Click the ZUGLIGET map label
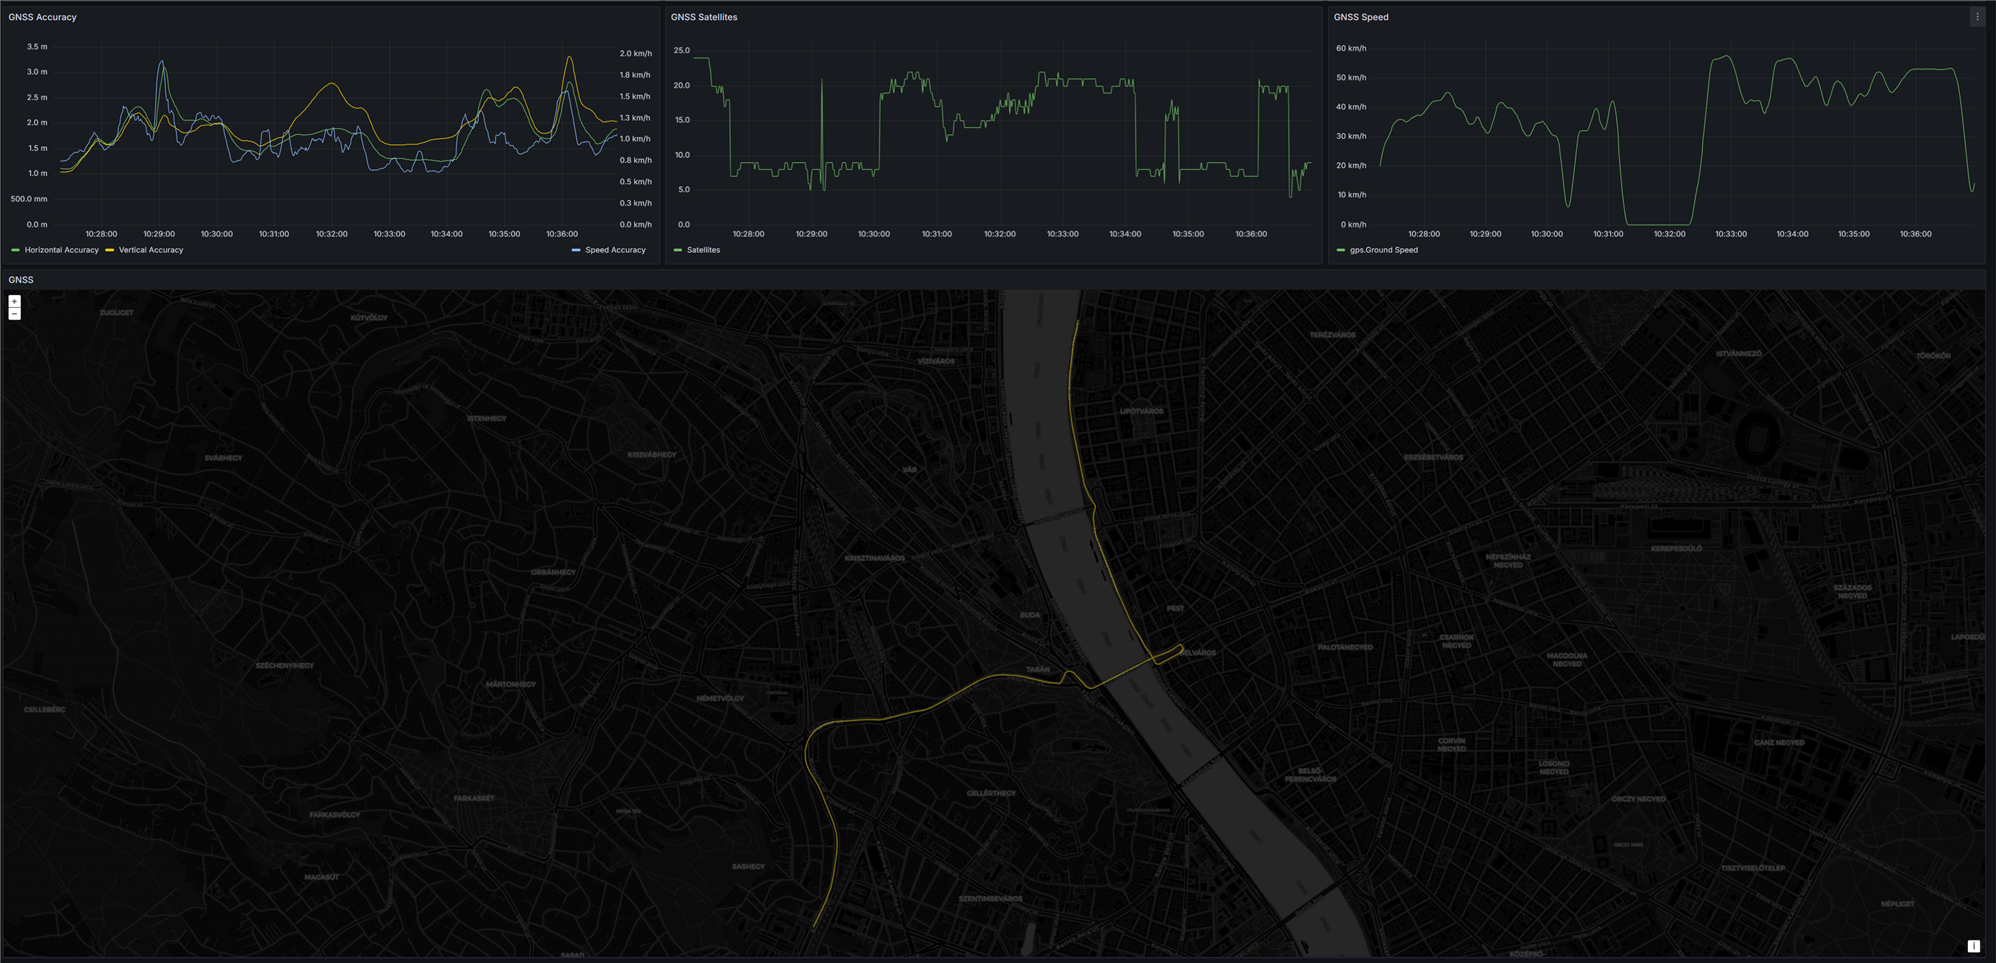1996x963 pixels. [116, 313]
